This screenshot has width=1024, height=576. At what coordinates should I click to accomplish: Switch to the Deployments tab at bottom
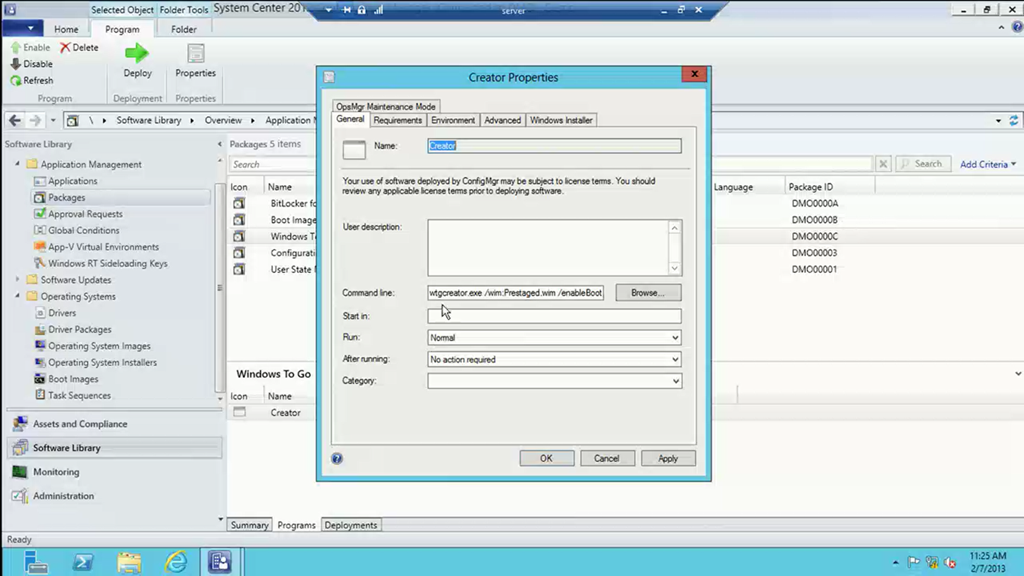pos(351,525)
